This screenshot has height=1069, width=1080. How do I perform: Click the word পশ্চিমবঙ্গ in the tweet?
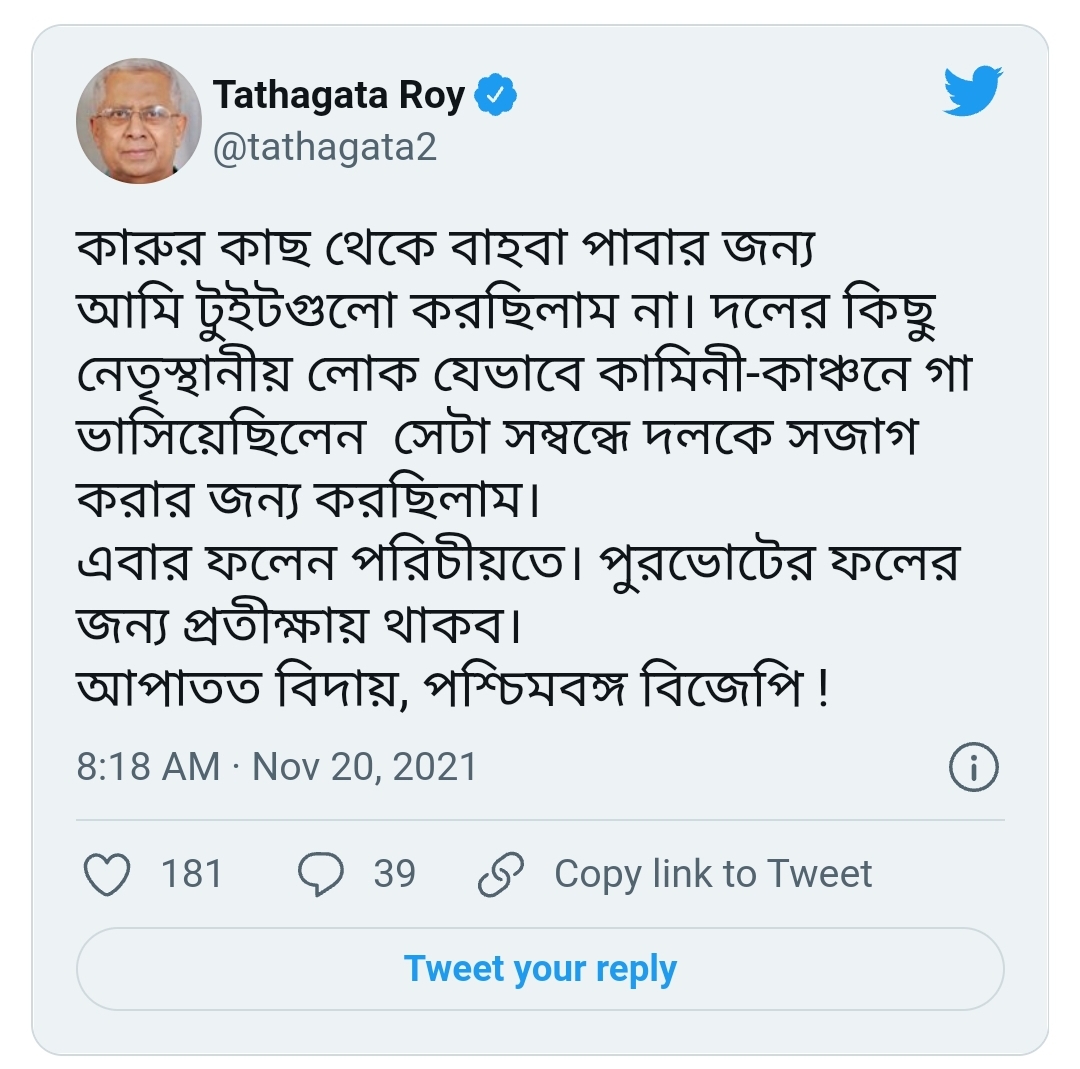524,688
